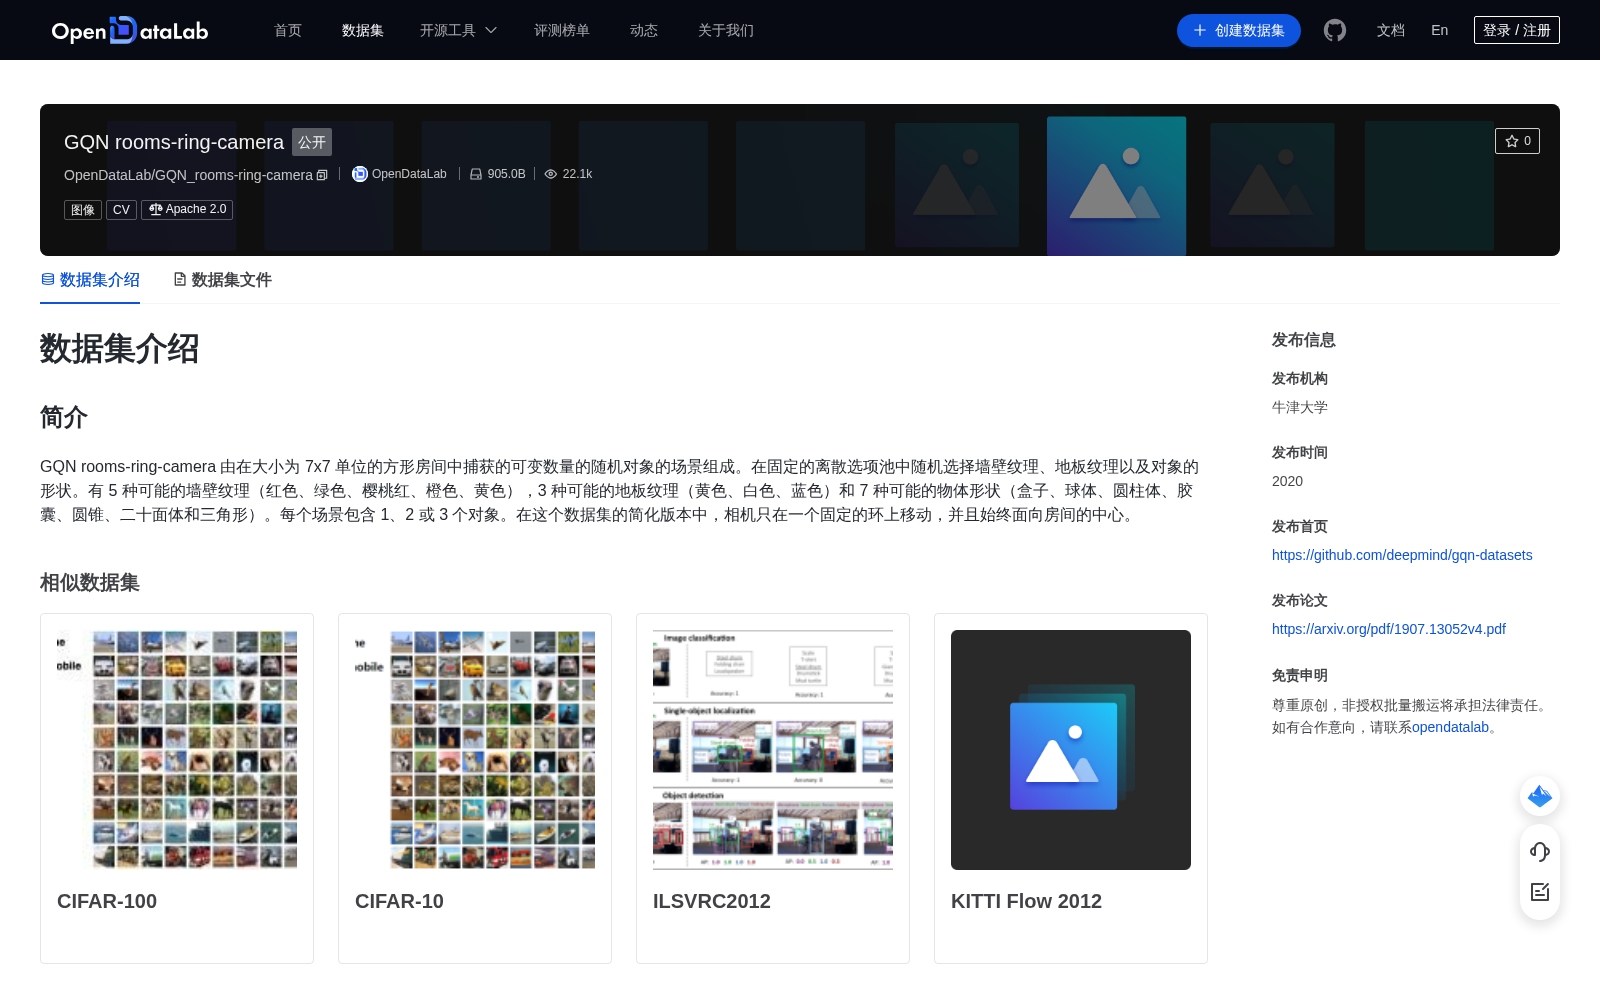
Task: Click the OpenDataLab logo
Action: coord(130,30)
